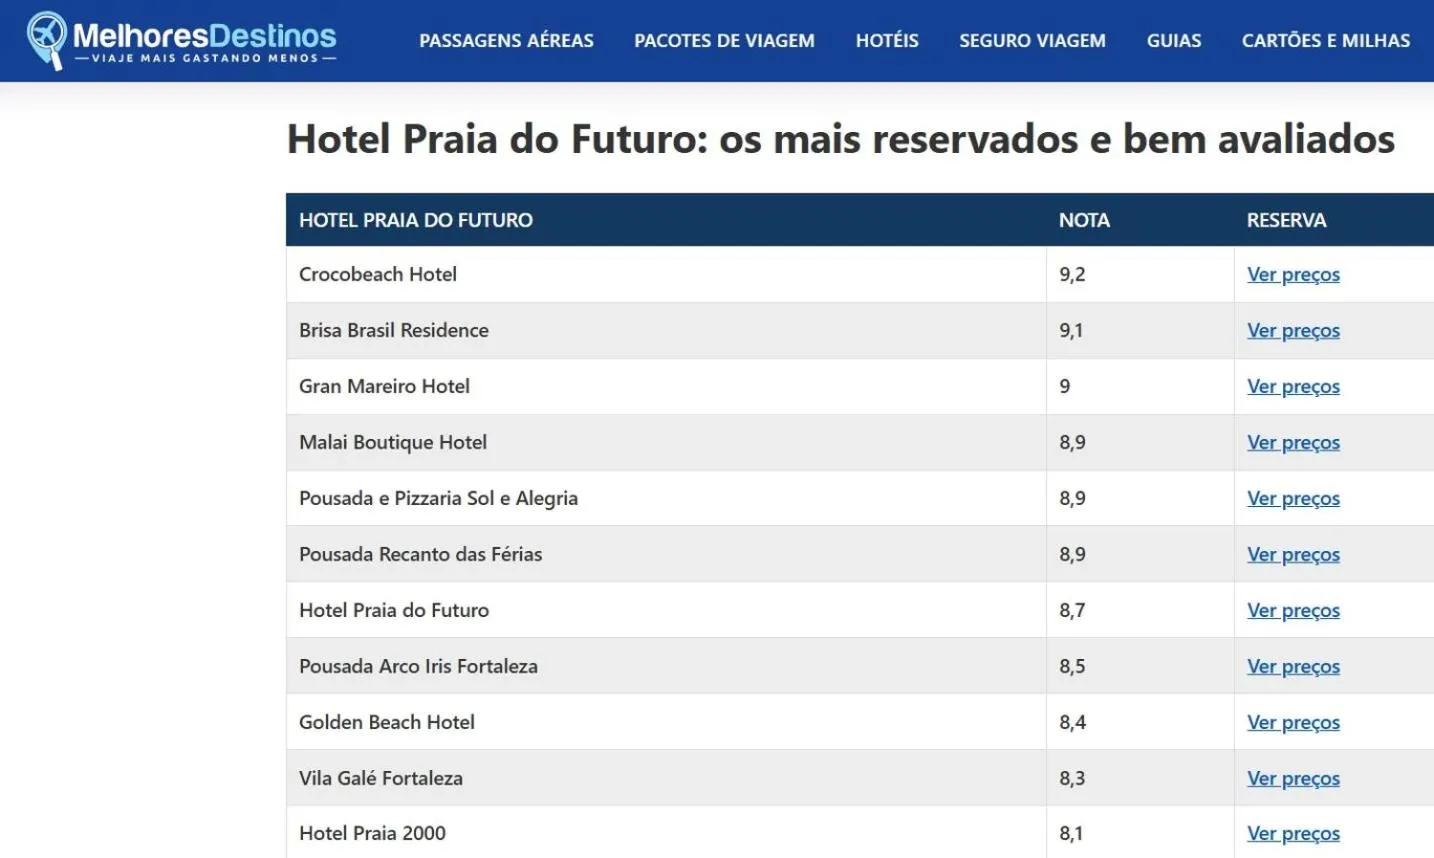Open pricing for Malai Boutique Hotel
This screenshot has height=858, width=1434.
1293,442
